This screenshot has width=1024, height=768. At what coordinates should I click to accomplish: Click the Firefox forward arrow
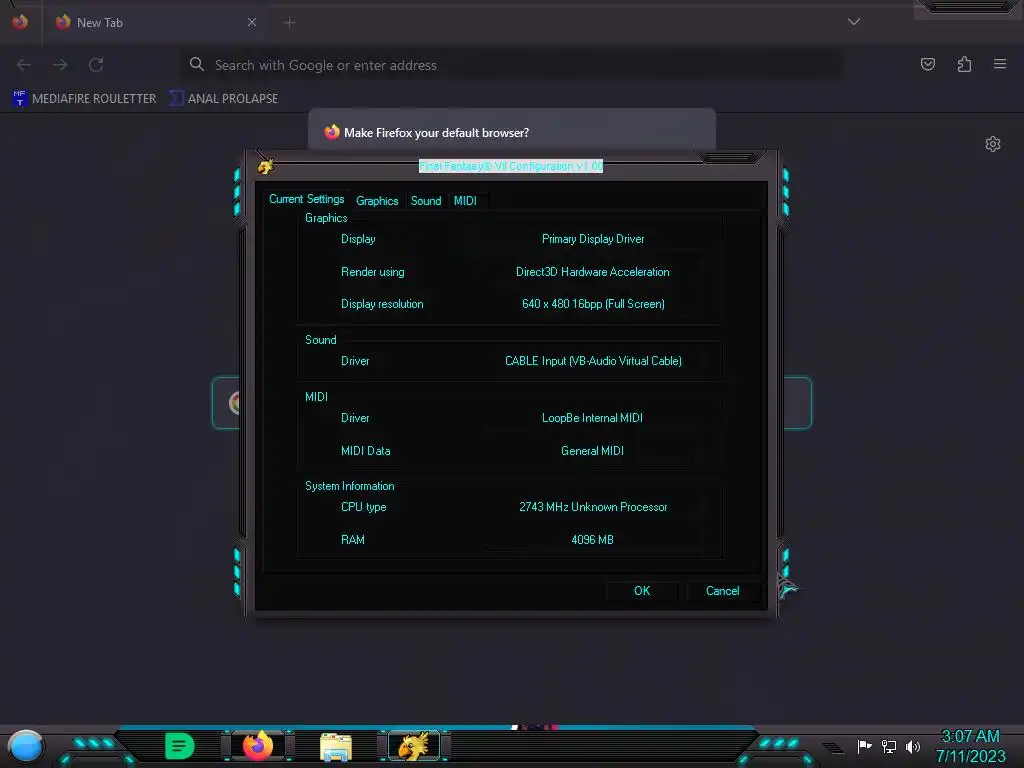[60, 65]
